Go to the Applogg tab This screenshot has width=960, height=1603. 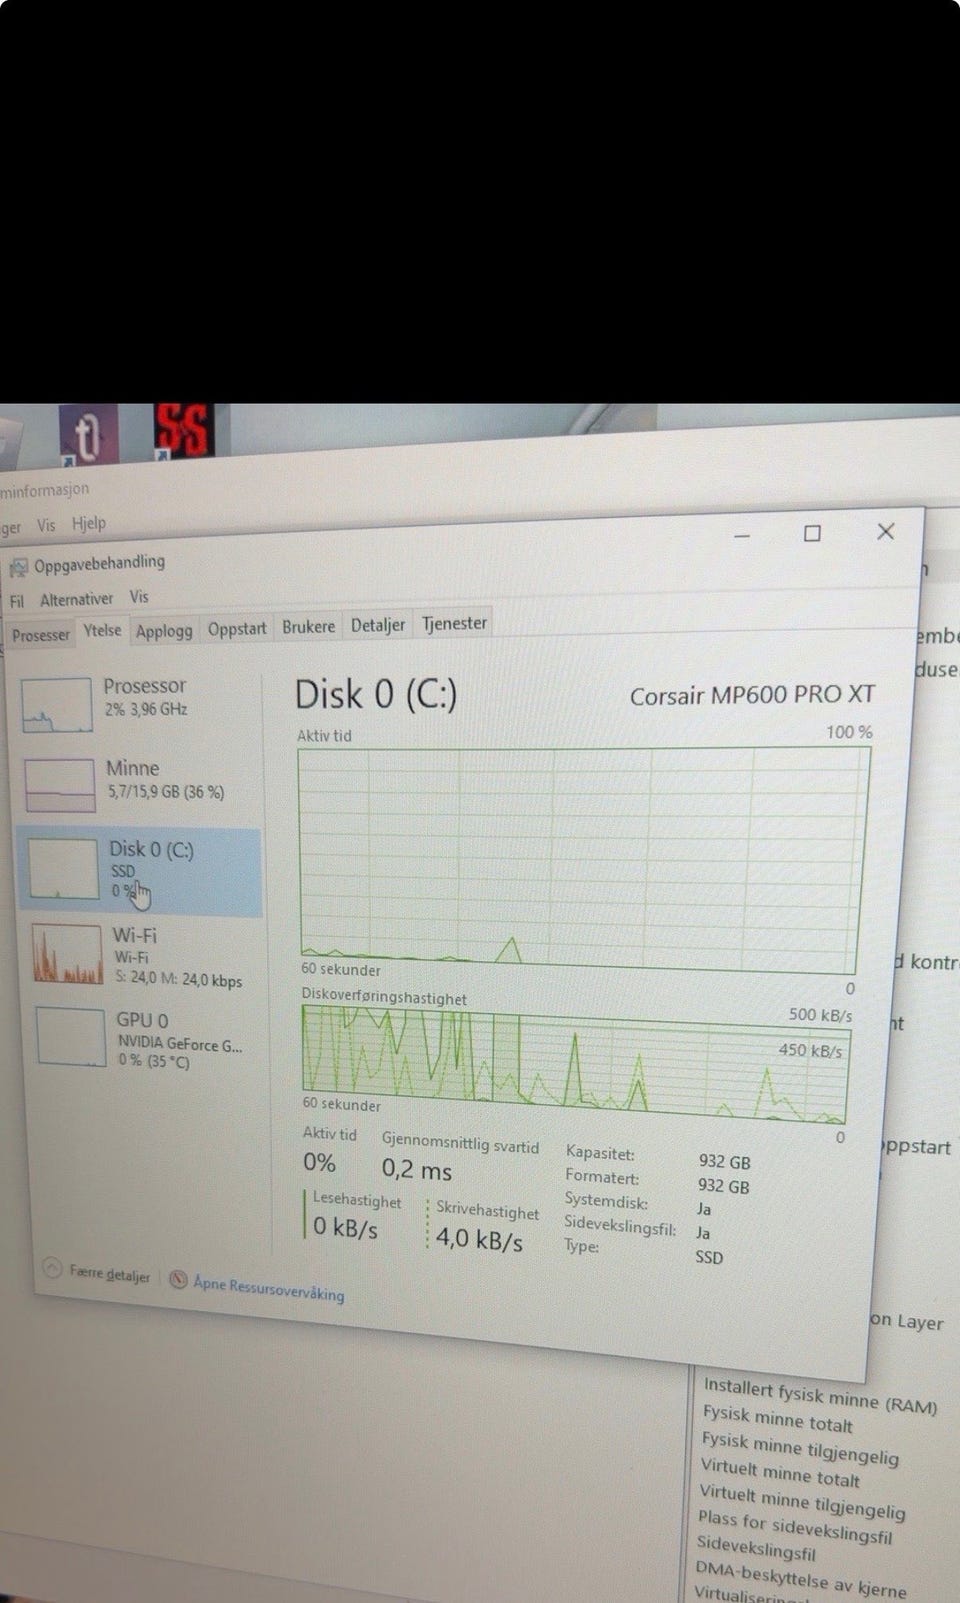pos(164,631)
